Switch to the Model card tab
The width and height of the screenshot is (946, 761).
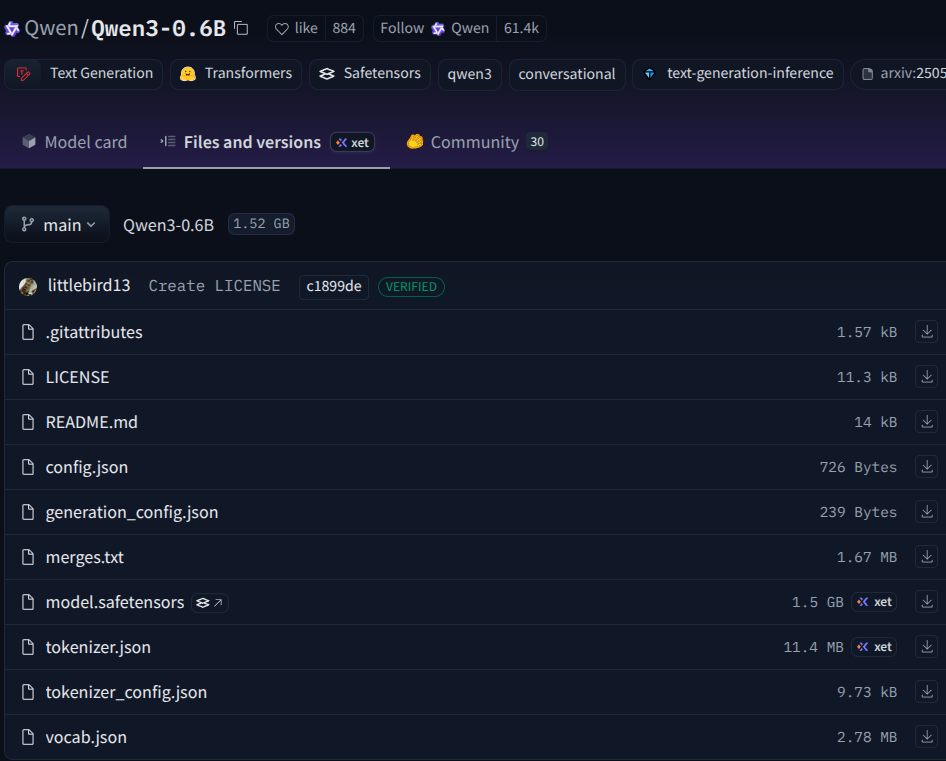point(75,142)
